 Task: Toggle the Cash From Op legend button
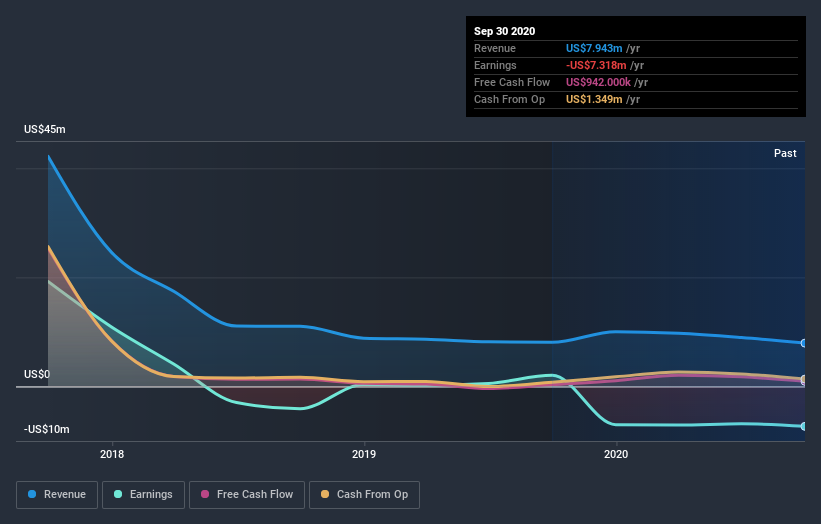[364, 495]
